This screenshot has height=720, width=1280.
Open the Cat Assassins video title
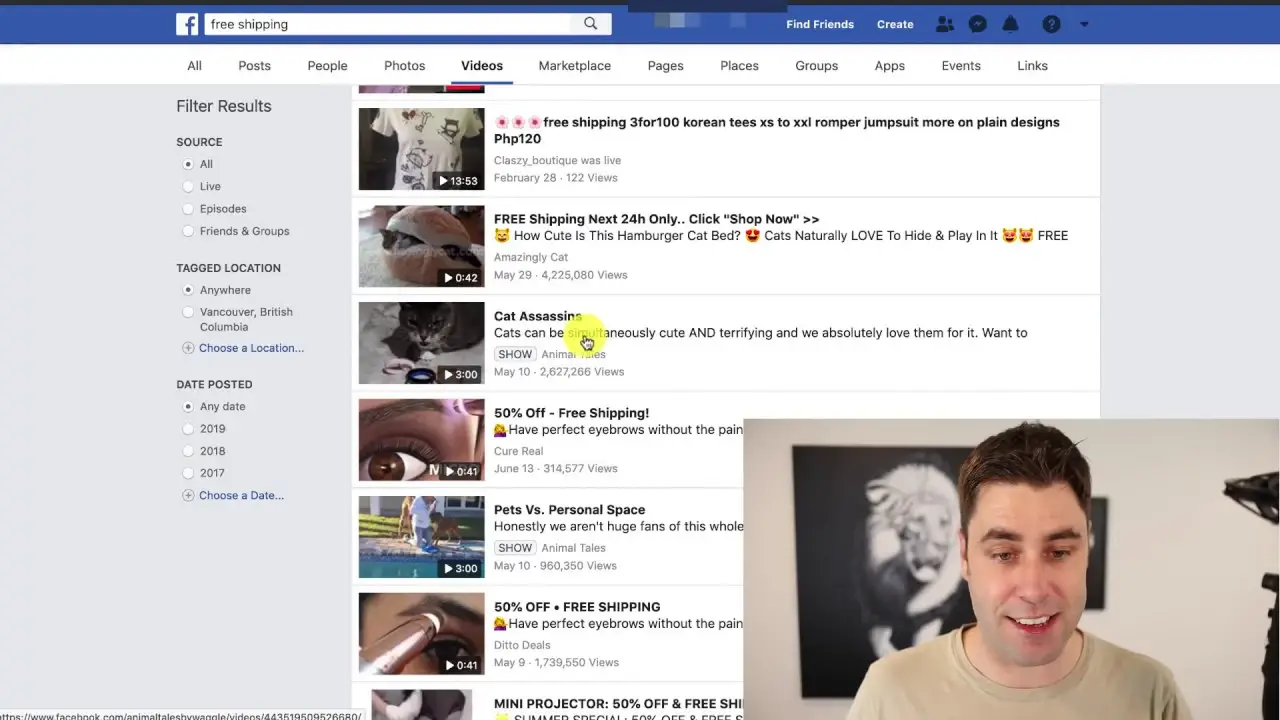[x=537, y=316]
